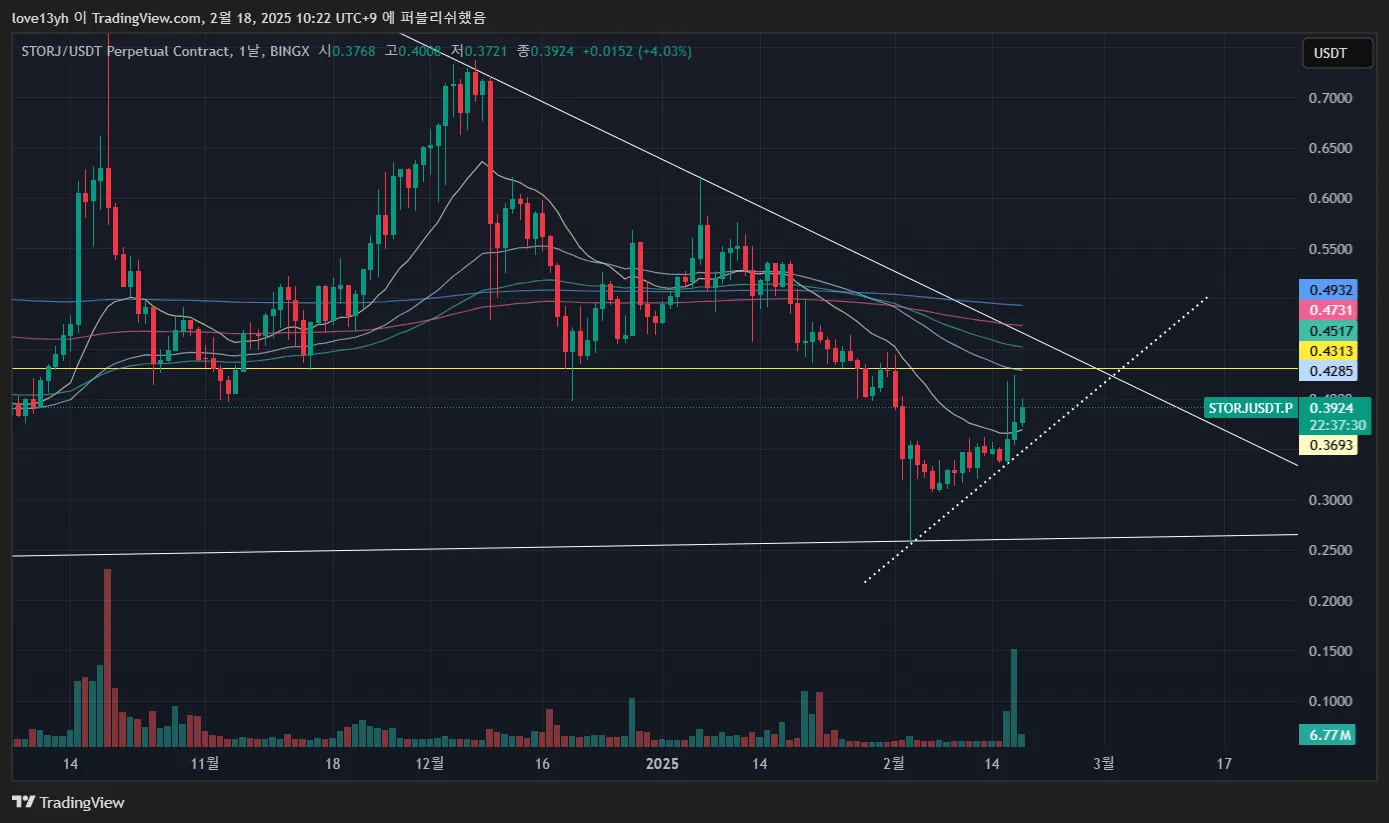Click the change value +0.0152 (+4.03%)
The width and height of the screenshot is (1389, 823).
click(637, 51)
